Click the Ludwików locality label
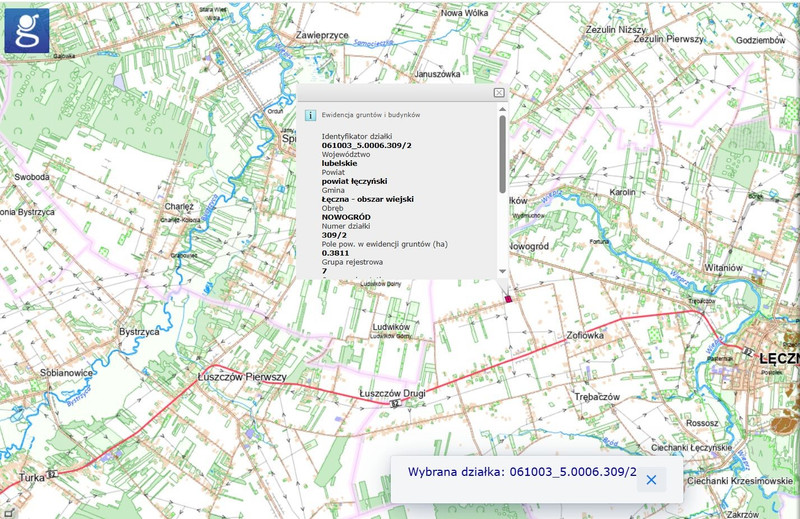This screenshot has width=800, height=519. coord(392,327)
